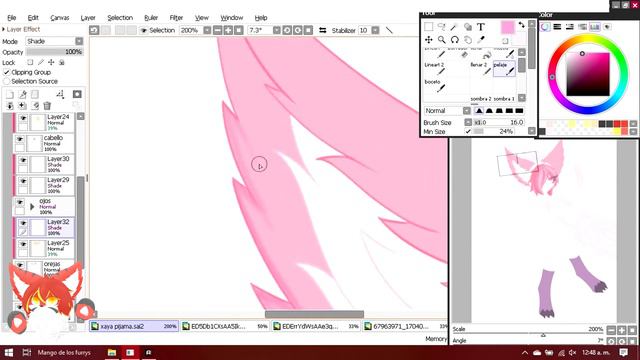640x360 pixels.
Task: Open the Ruler menu
Action: [151, 18]
